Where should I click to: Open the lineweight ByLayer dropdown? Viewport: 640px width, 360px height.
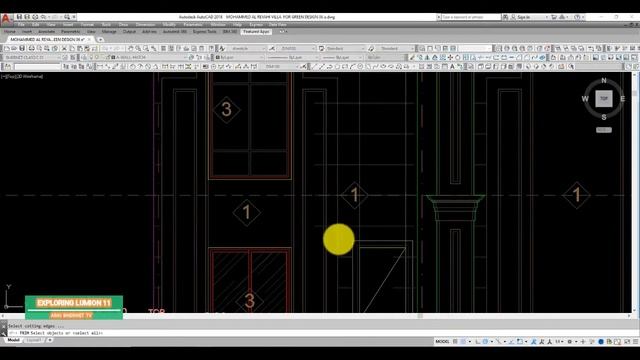point(342,58)
